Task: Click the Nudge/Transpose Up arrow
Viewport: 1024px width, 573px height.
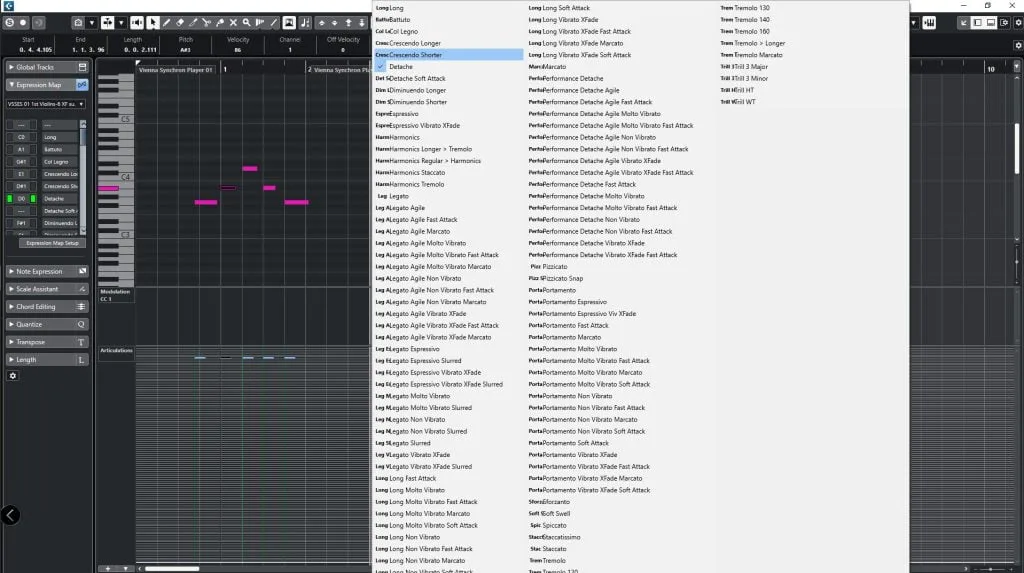Action: [321, 22]
